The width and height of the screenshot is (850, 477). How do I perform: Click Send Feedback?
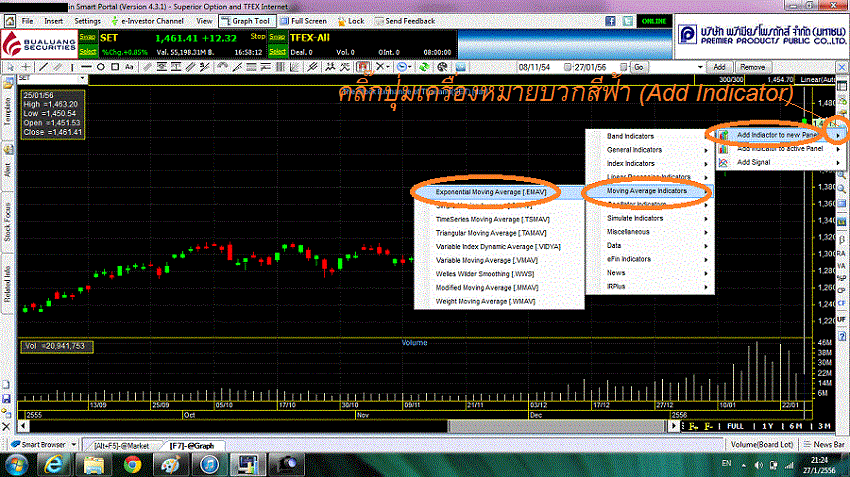point(404,21)
